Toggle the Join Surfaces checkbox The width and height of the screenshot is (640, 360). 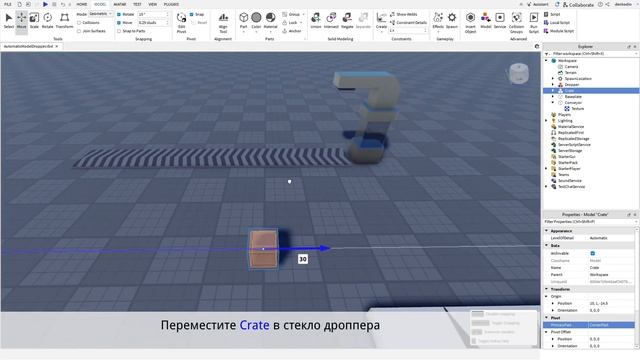pyautogui.click(x=79, y=31)
